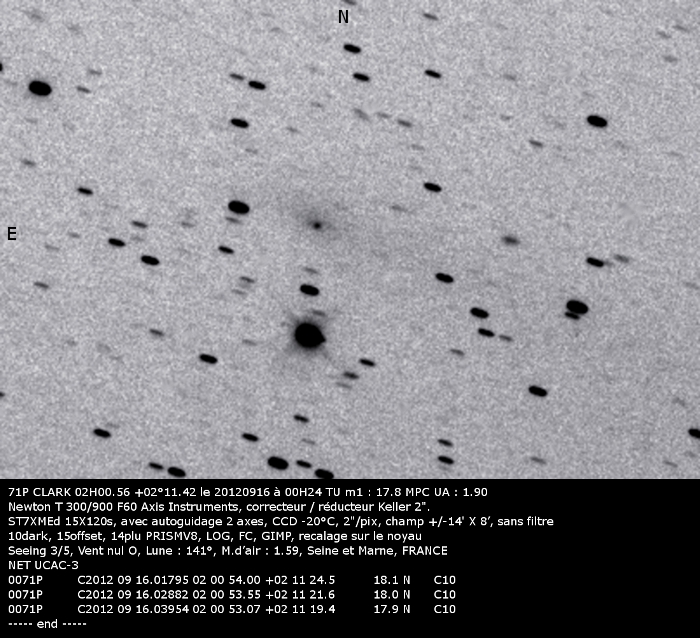Click the 'NET UCAC-3' catalog line
This screenshot has width=700, height=638.
tap(43, 565)
